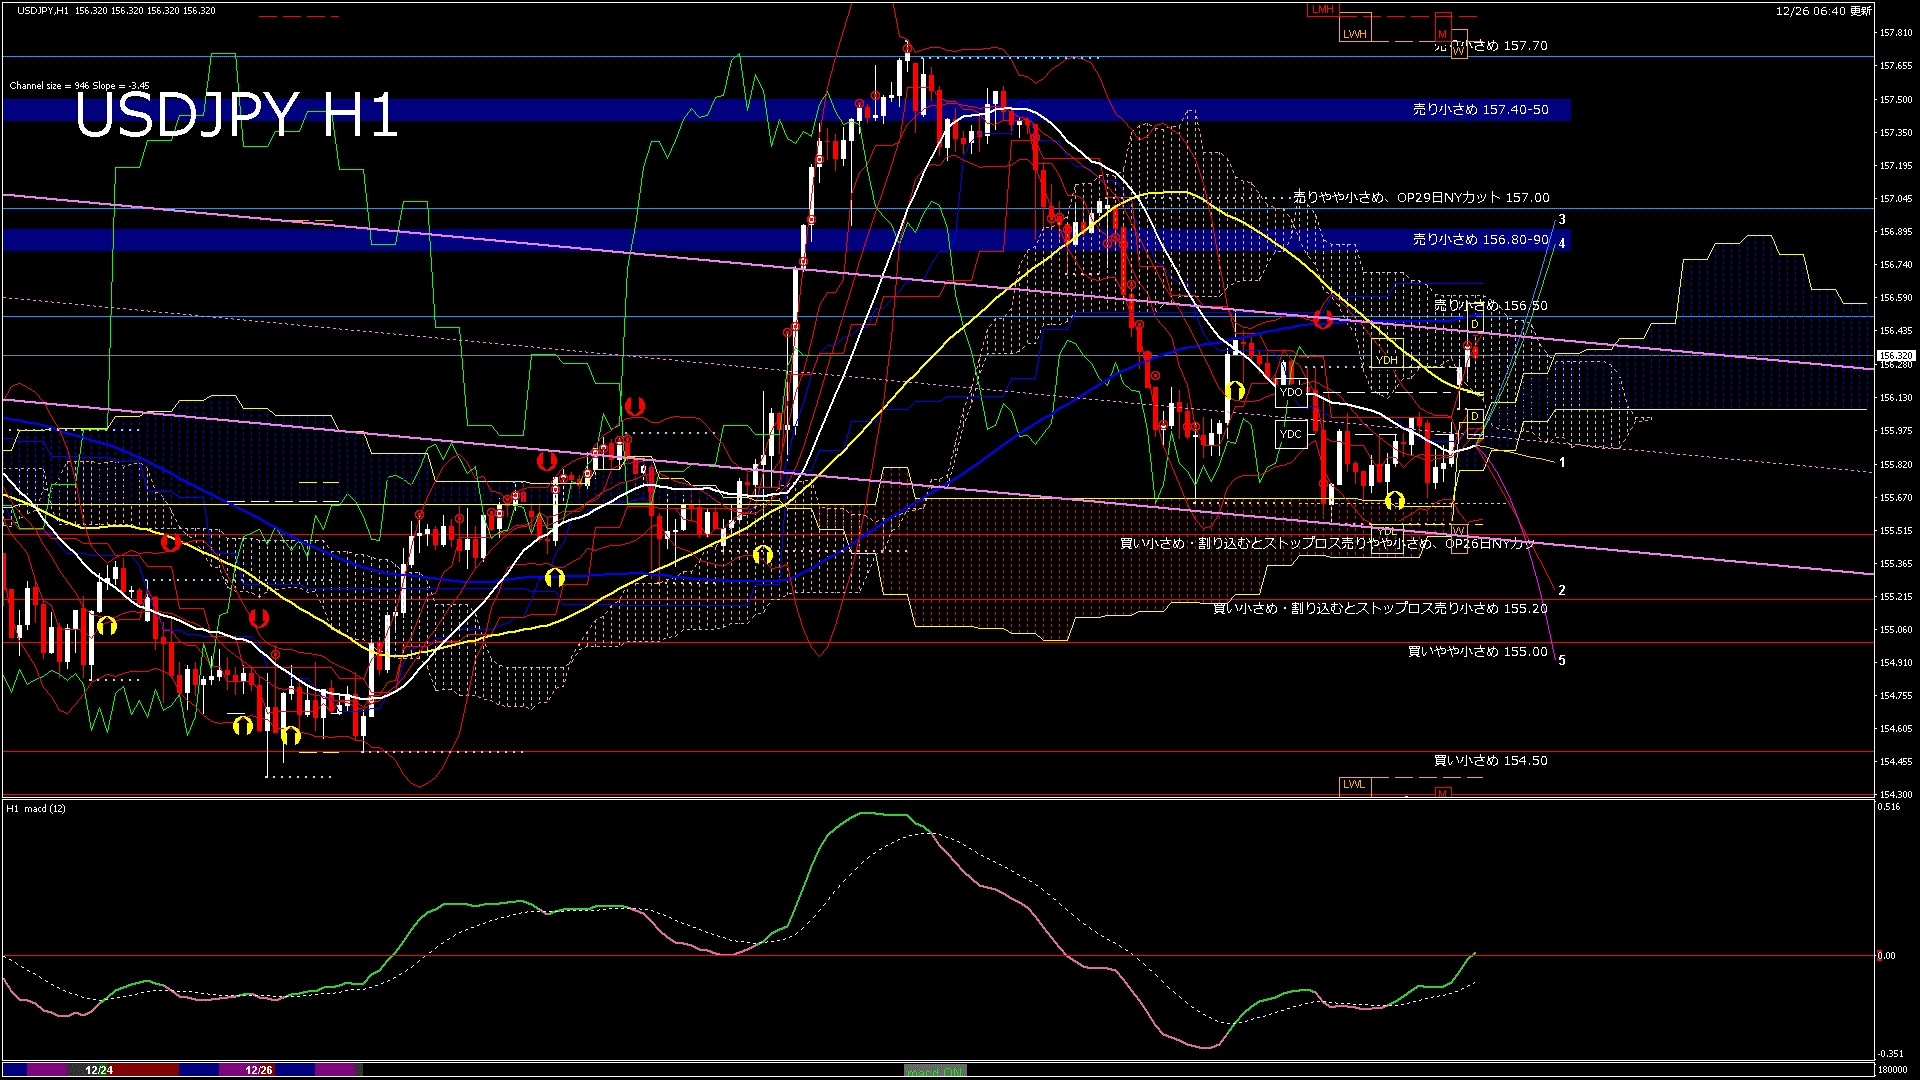Viewport: 1920px width, 1080px height.
Task: Toggle the macd ON button
Action: 935,1071
